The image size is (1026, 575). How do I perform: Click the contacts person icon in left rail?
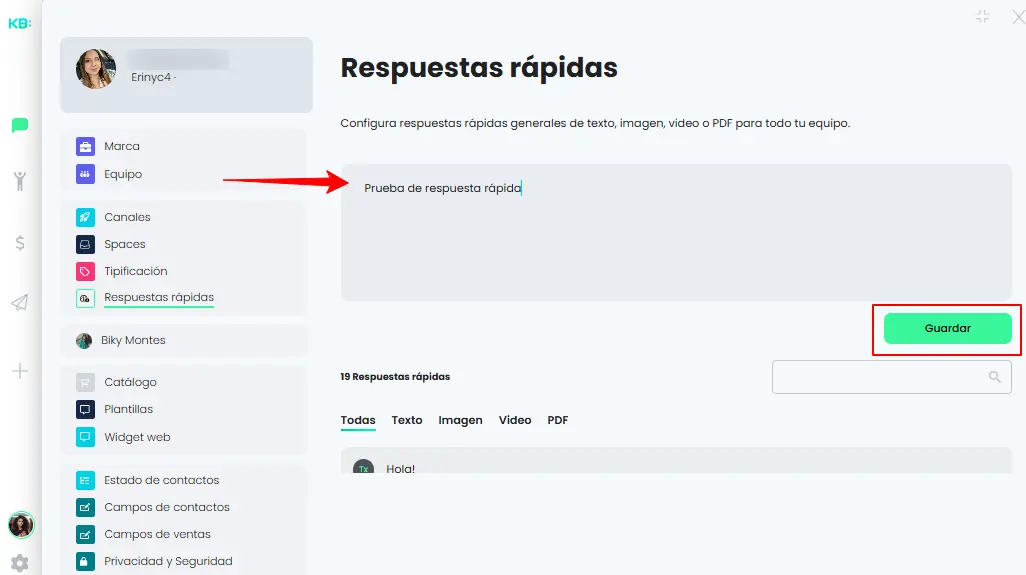coord(20,181)
